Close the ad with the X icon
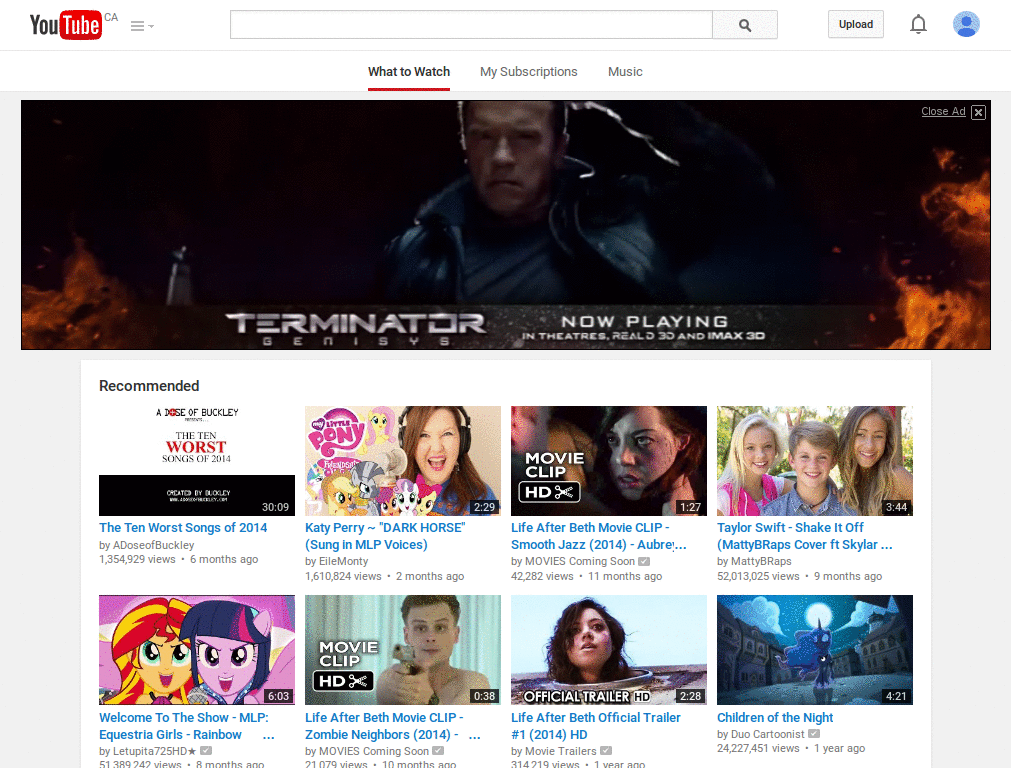Viewport: 1024px width, 768px height. pyautogui.click(x=978, y=112)
